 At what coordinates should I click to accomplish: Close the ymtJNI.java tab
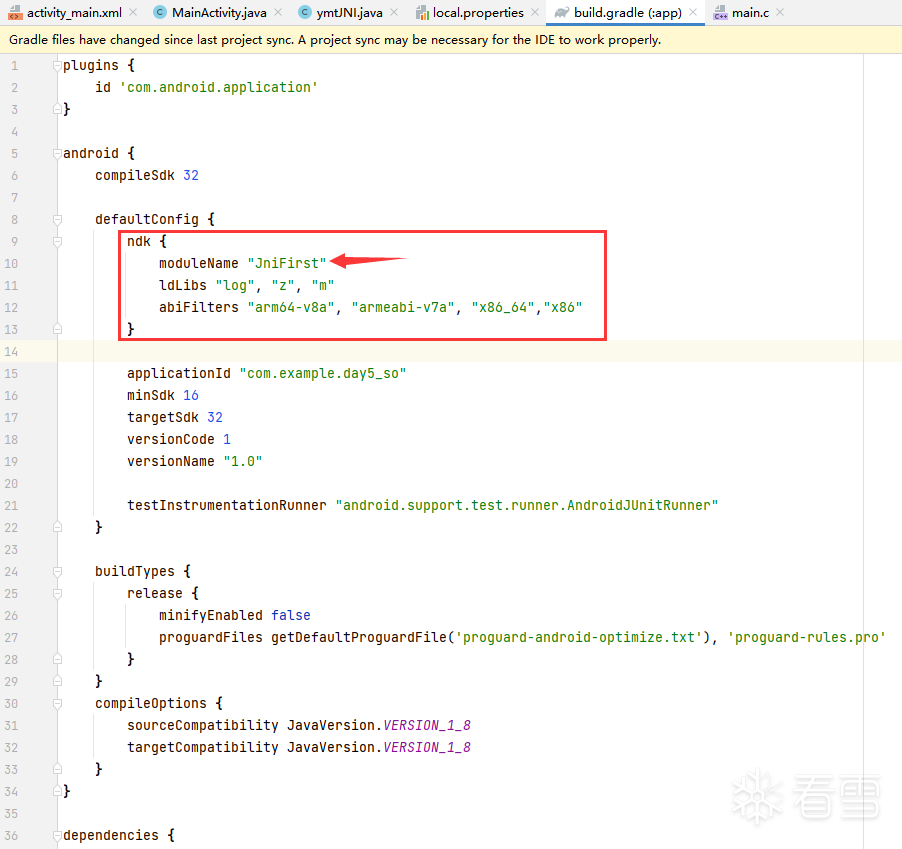point(394,12)
